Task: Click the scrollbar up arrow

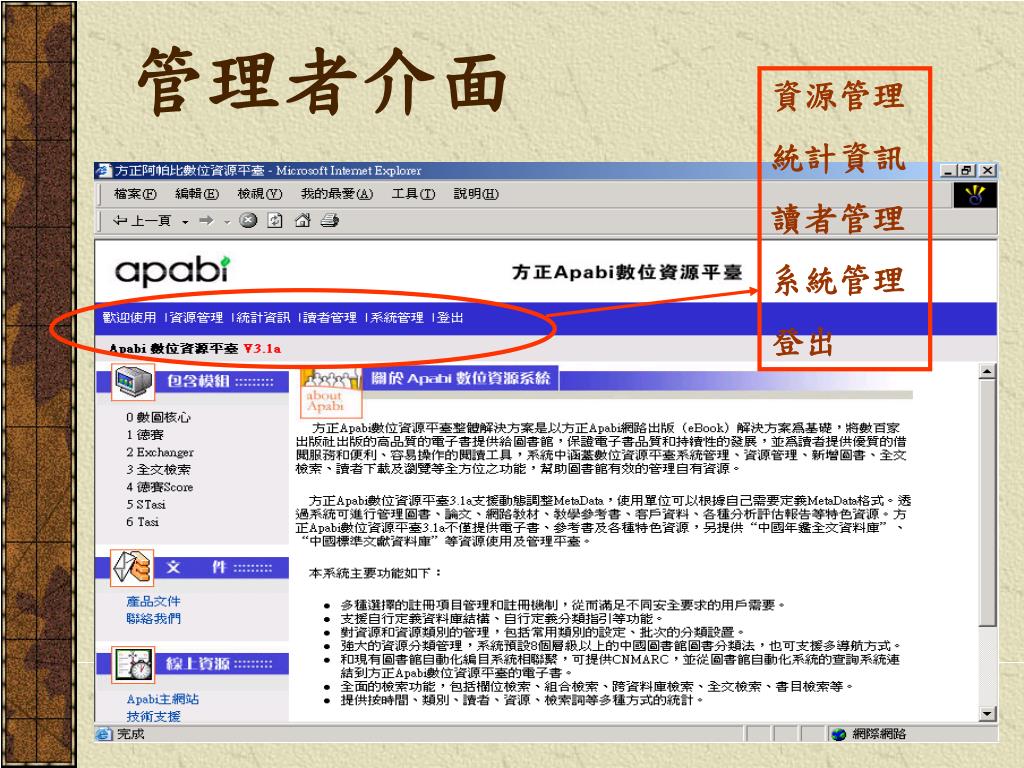Action: click(x=987, y=372)
